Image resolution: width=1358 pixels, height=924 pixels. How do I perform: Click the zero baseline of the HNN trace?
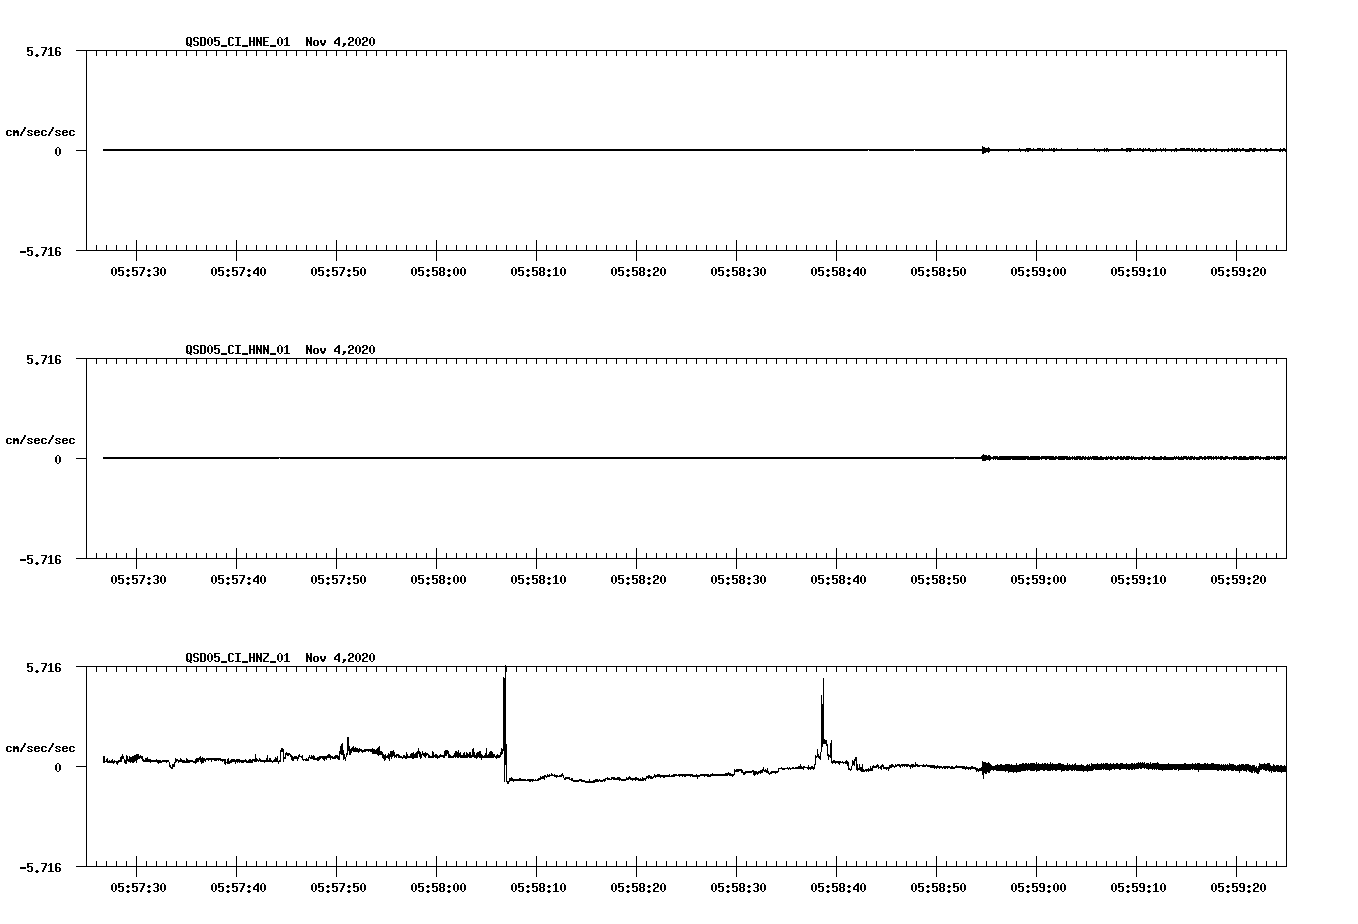tap(500, 459)
